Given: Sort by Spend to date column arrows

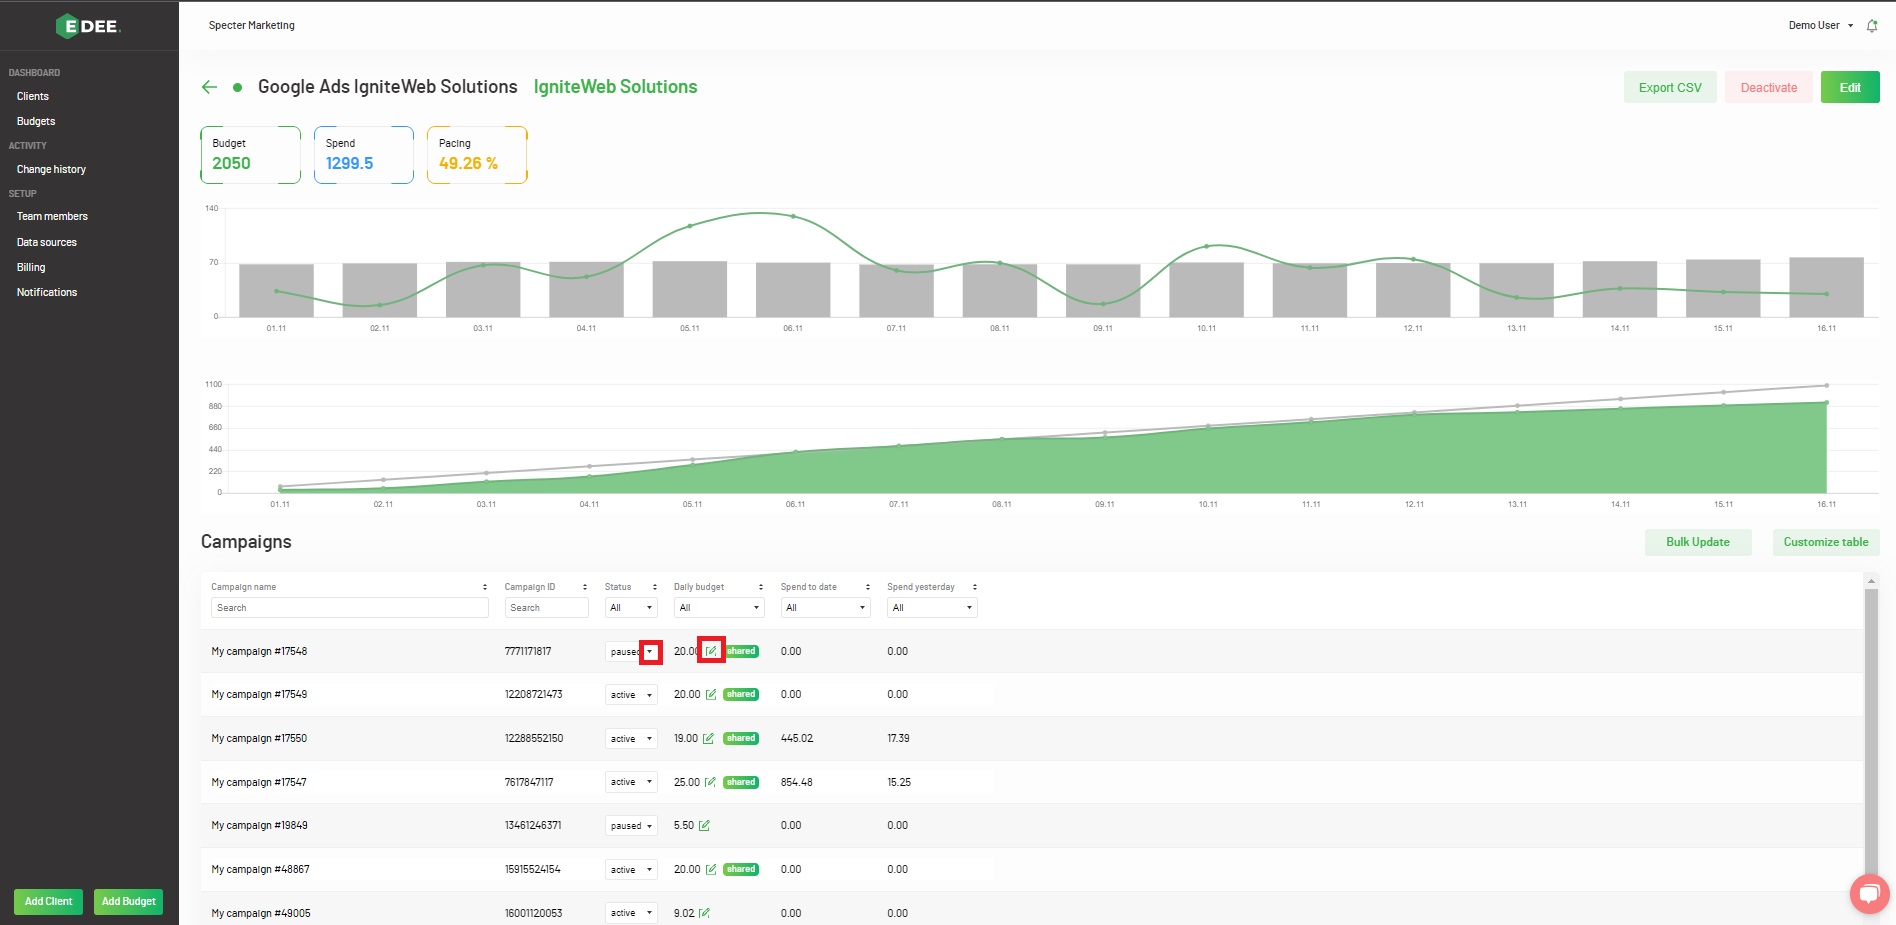Looking at the screenshot, I should (868, 587).
